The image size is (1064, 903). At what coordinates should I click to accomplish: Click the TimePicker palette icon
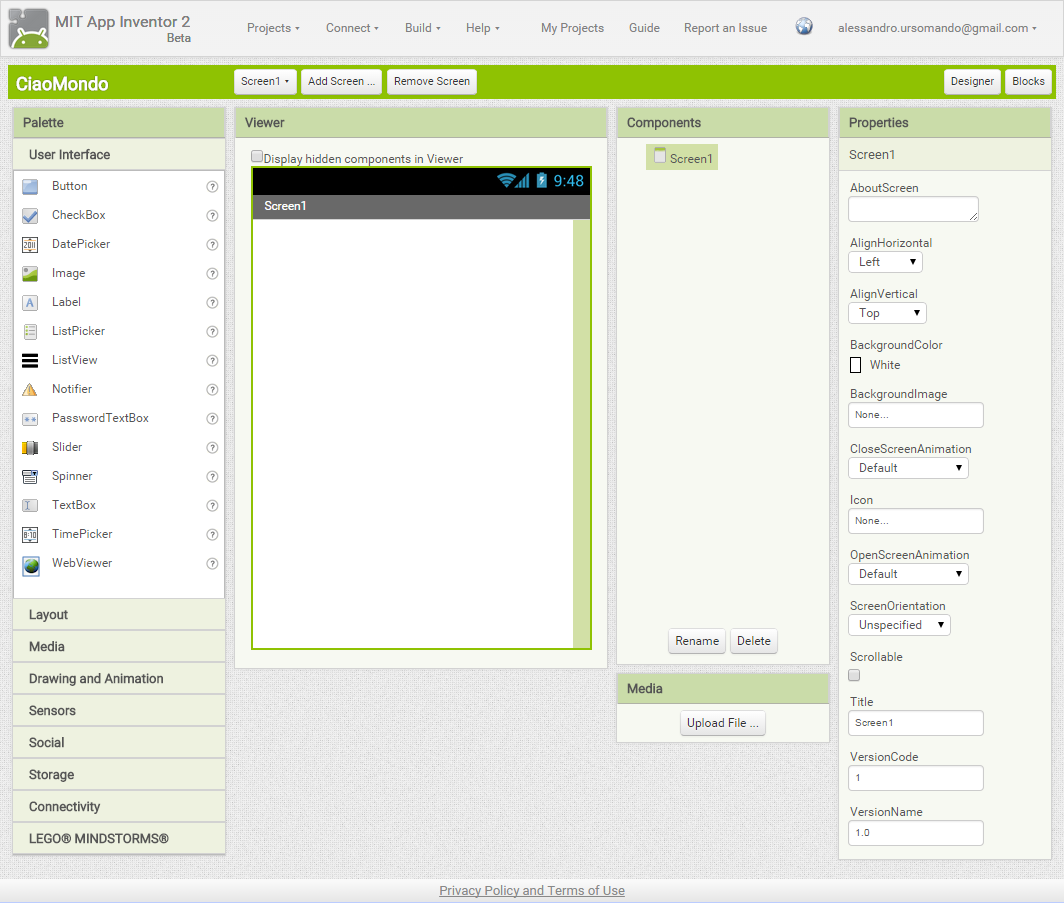[30, 535]
